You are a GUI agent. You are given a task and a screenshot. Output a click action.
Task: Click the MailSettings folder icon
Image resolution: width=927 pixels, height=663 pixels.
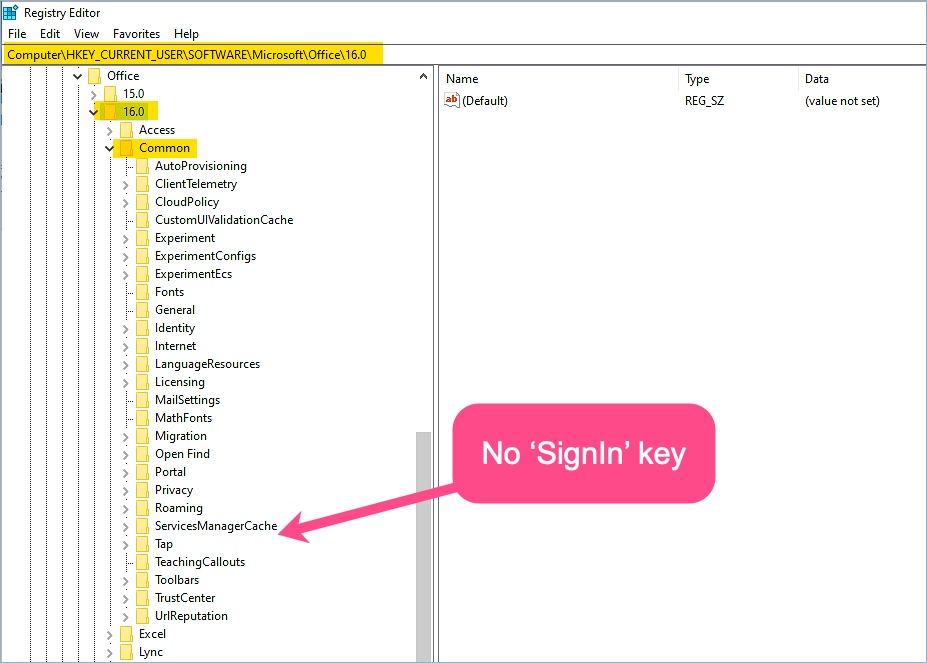point(142,400)
